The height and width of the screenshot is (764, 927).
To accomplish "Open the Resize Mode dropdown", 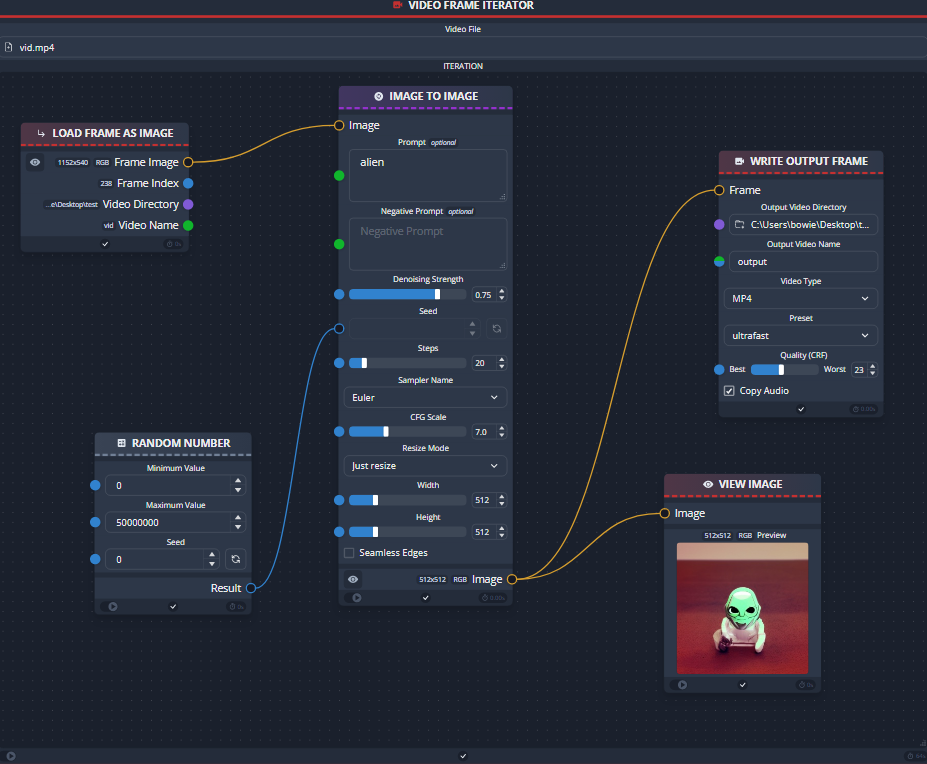I will point(427,465).
